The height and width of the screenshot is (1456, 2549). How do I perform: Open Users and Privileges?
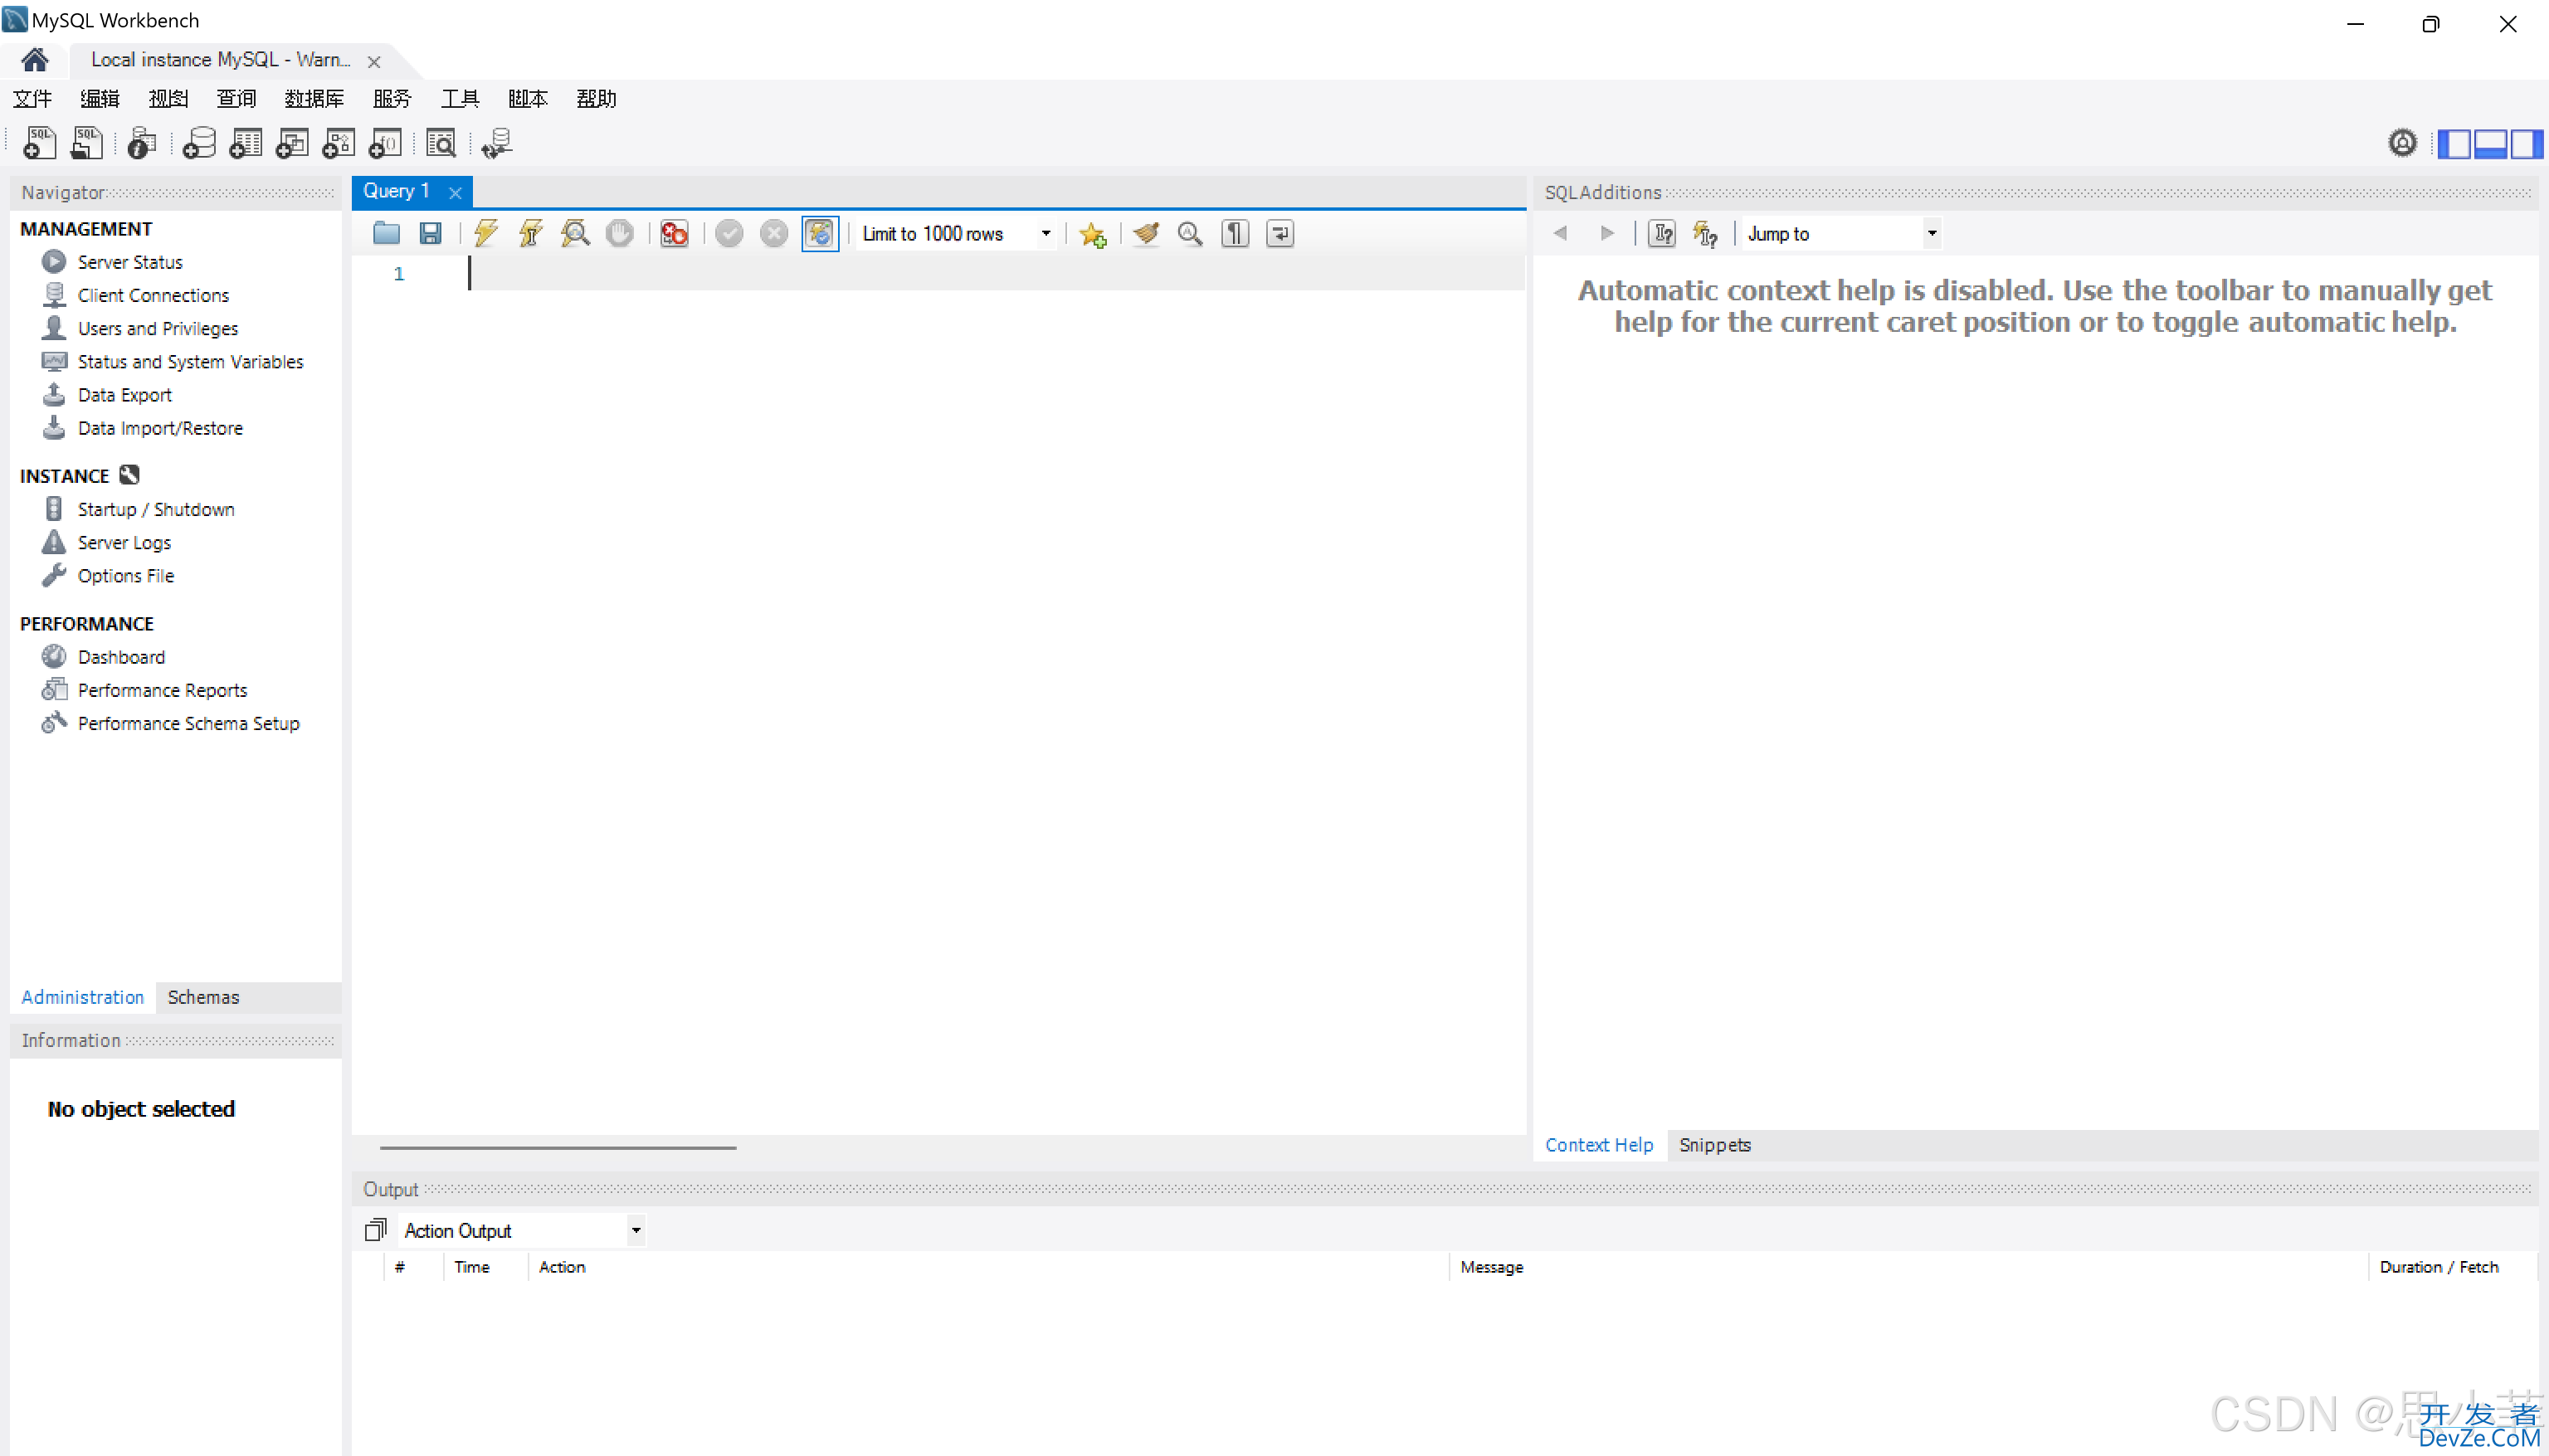click(x=158, y=328)
